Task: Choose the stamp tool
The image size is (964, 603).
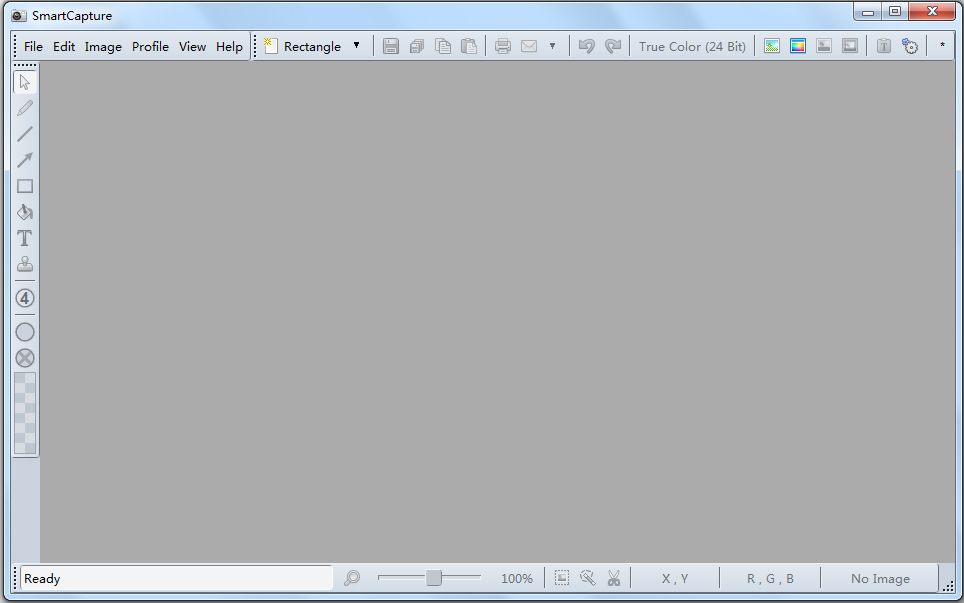Action: (x=25, y=264)
